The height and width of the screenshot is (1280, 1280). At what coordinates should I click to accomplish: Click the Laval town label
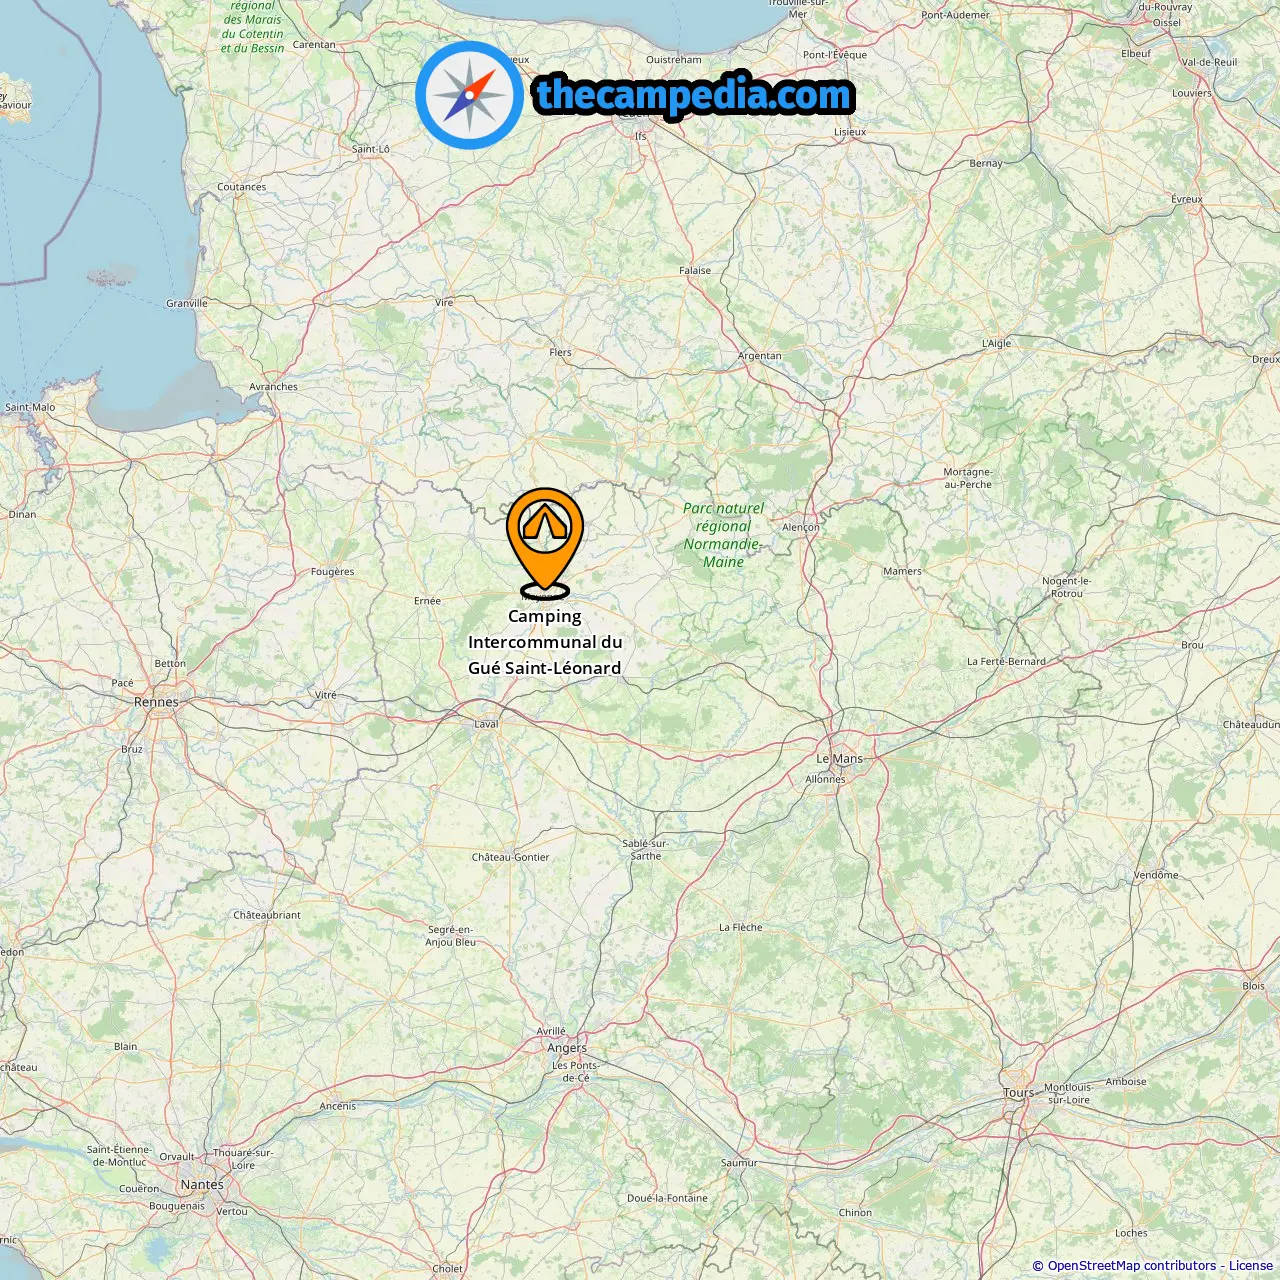click(x=486, y=724)
